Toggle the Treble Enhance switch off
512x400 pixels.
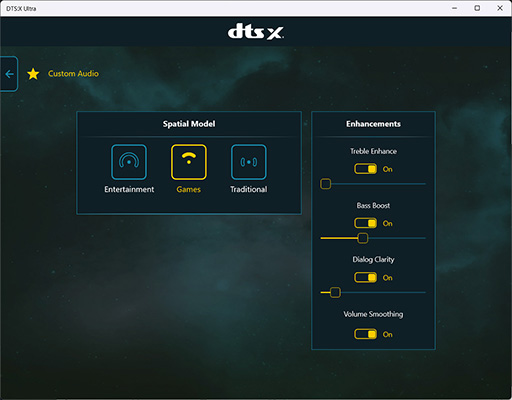tap(365, 169)
